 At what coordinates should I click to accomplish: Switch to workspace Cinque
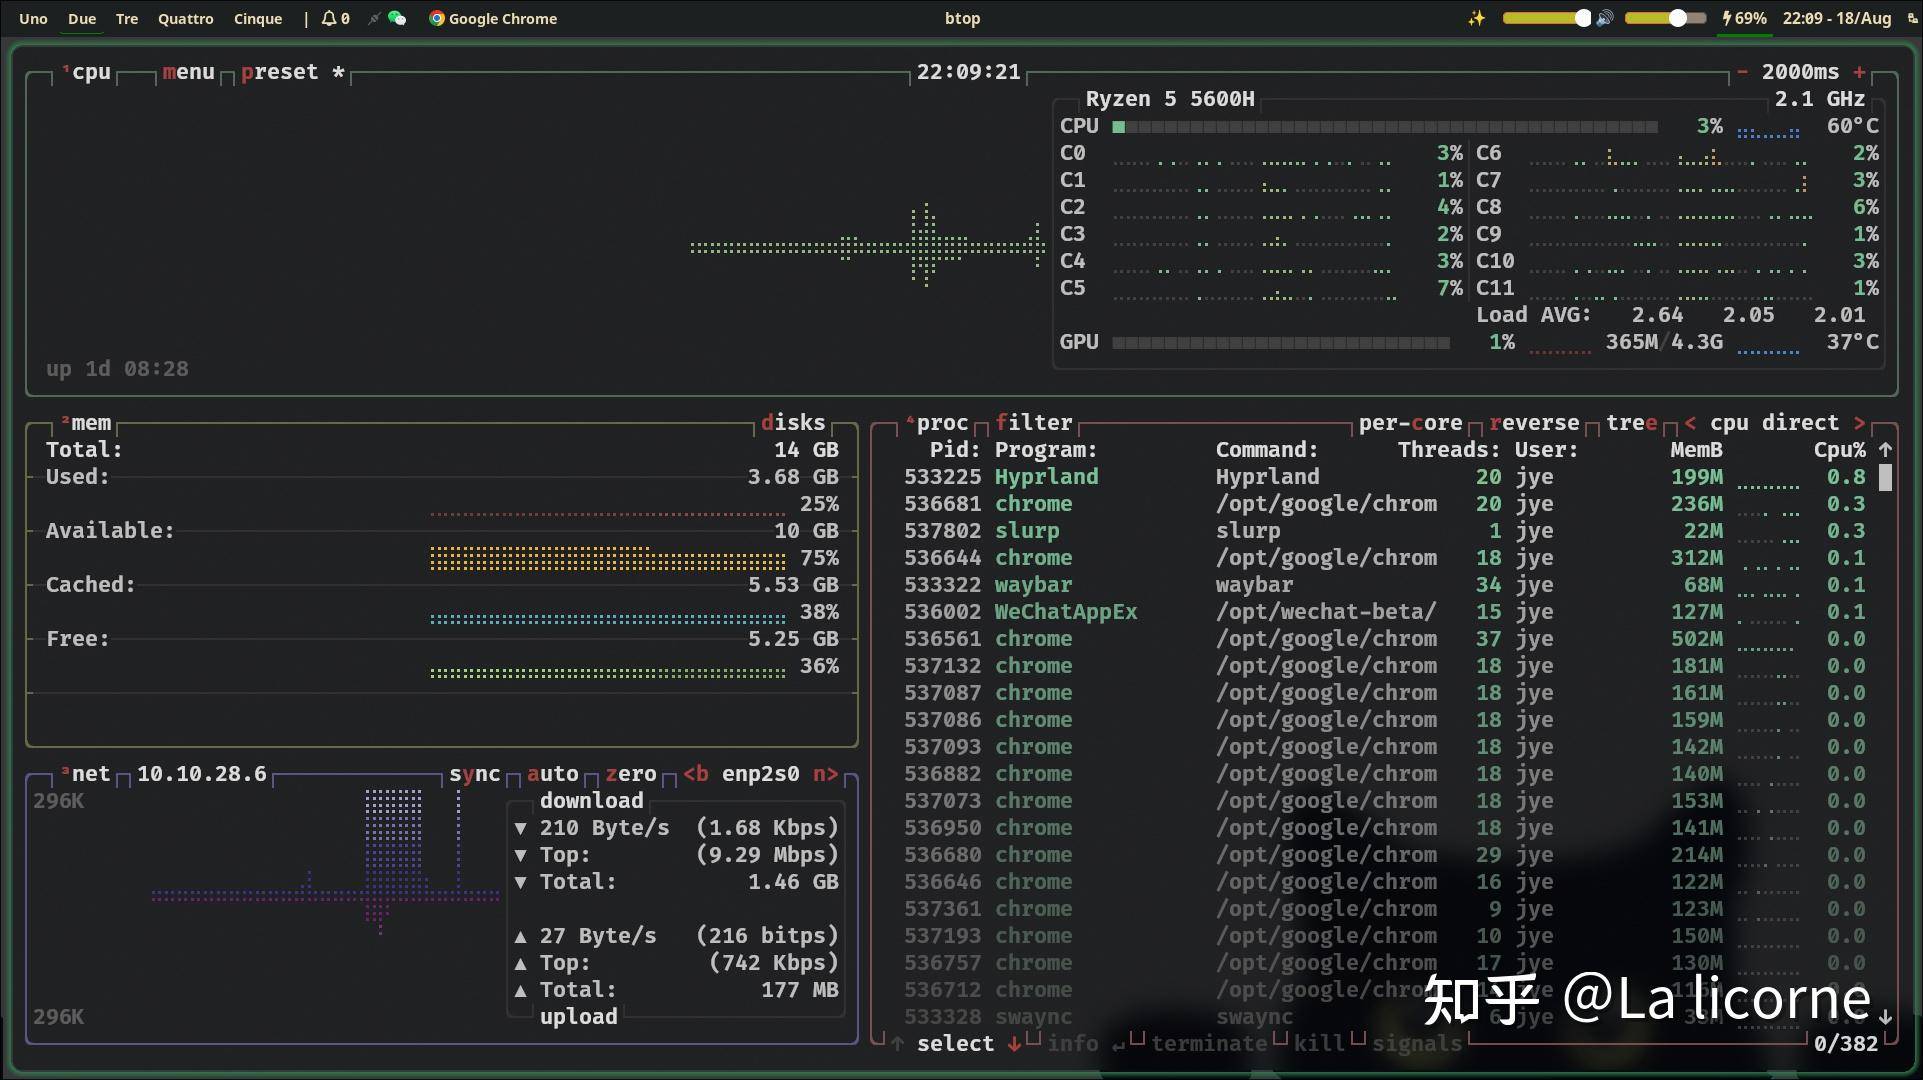tap(258, 18)
